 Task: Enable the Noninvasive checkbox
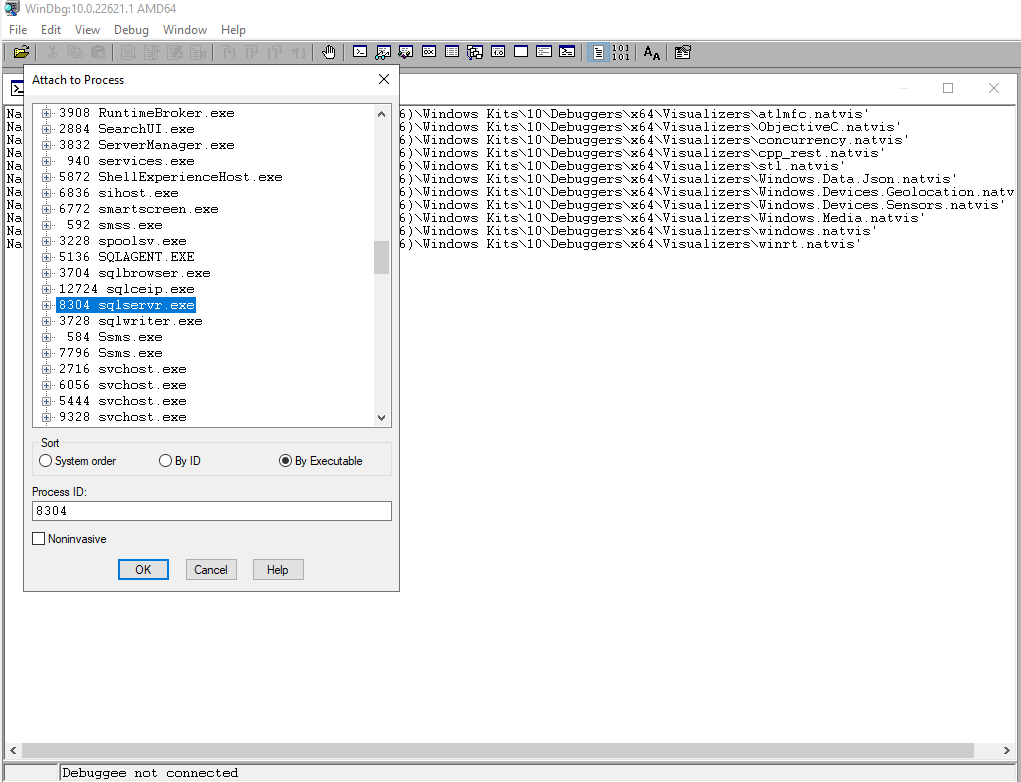pyautogui.click(x=40, y=539)
